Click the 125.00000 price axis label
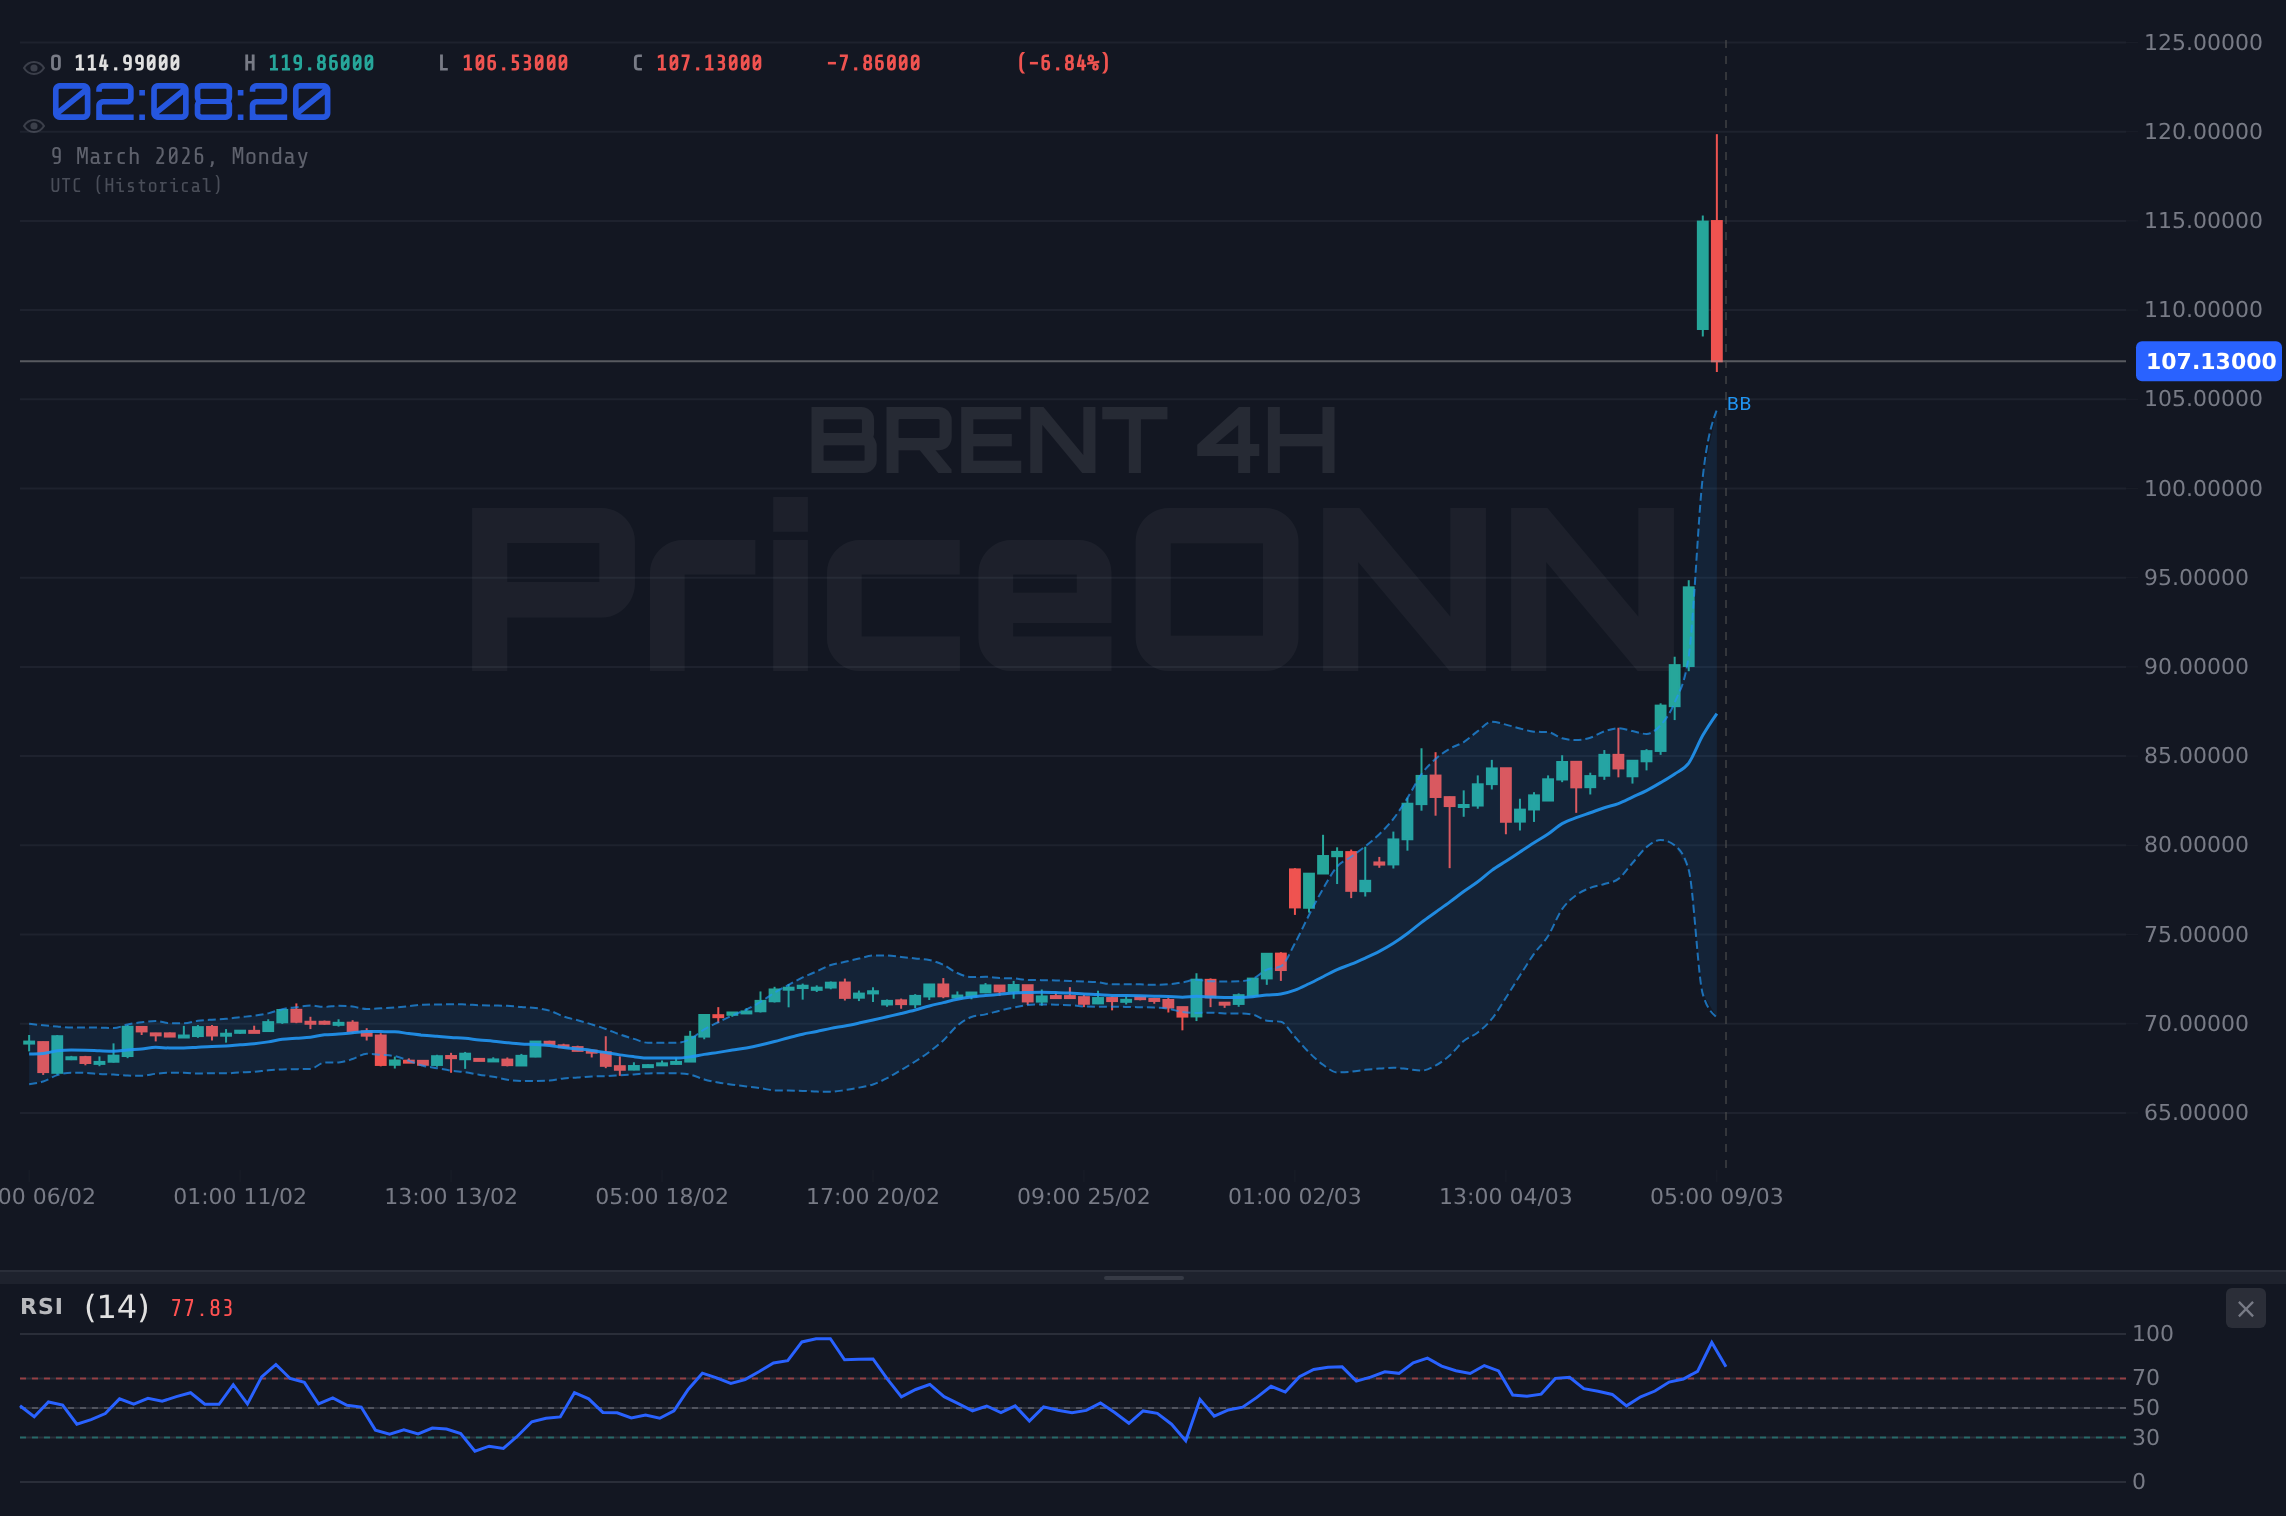This screenshot has height=1516, width=2286. pyautogui.click(x=2203, y=42)
